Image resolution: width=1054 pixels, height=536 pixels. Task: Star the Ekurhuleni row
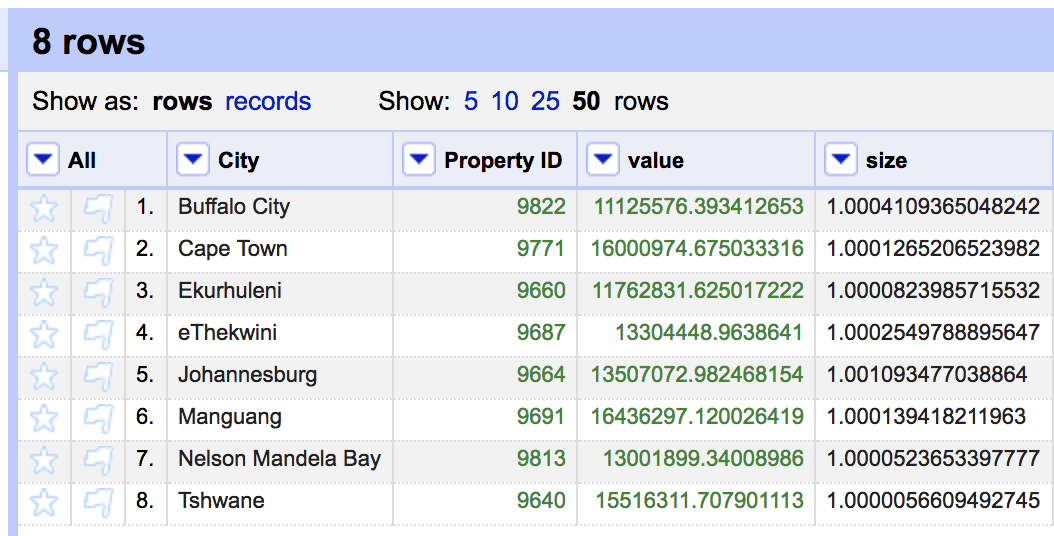click(x=44, y=292)
